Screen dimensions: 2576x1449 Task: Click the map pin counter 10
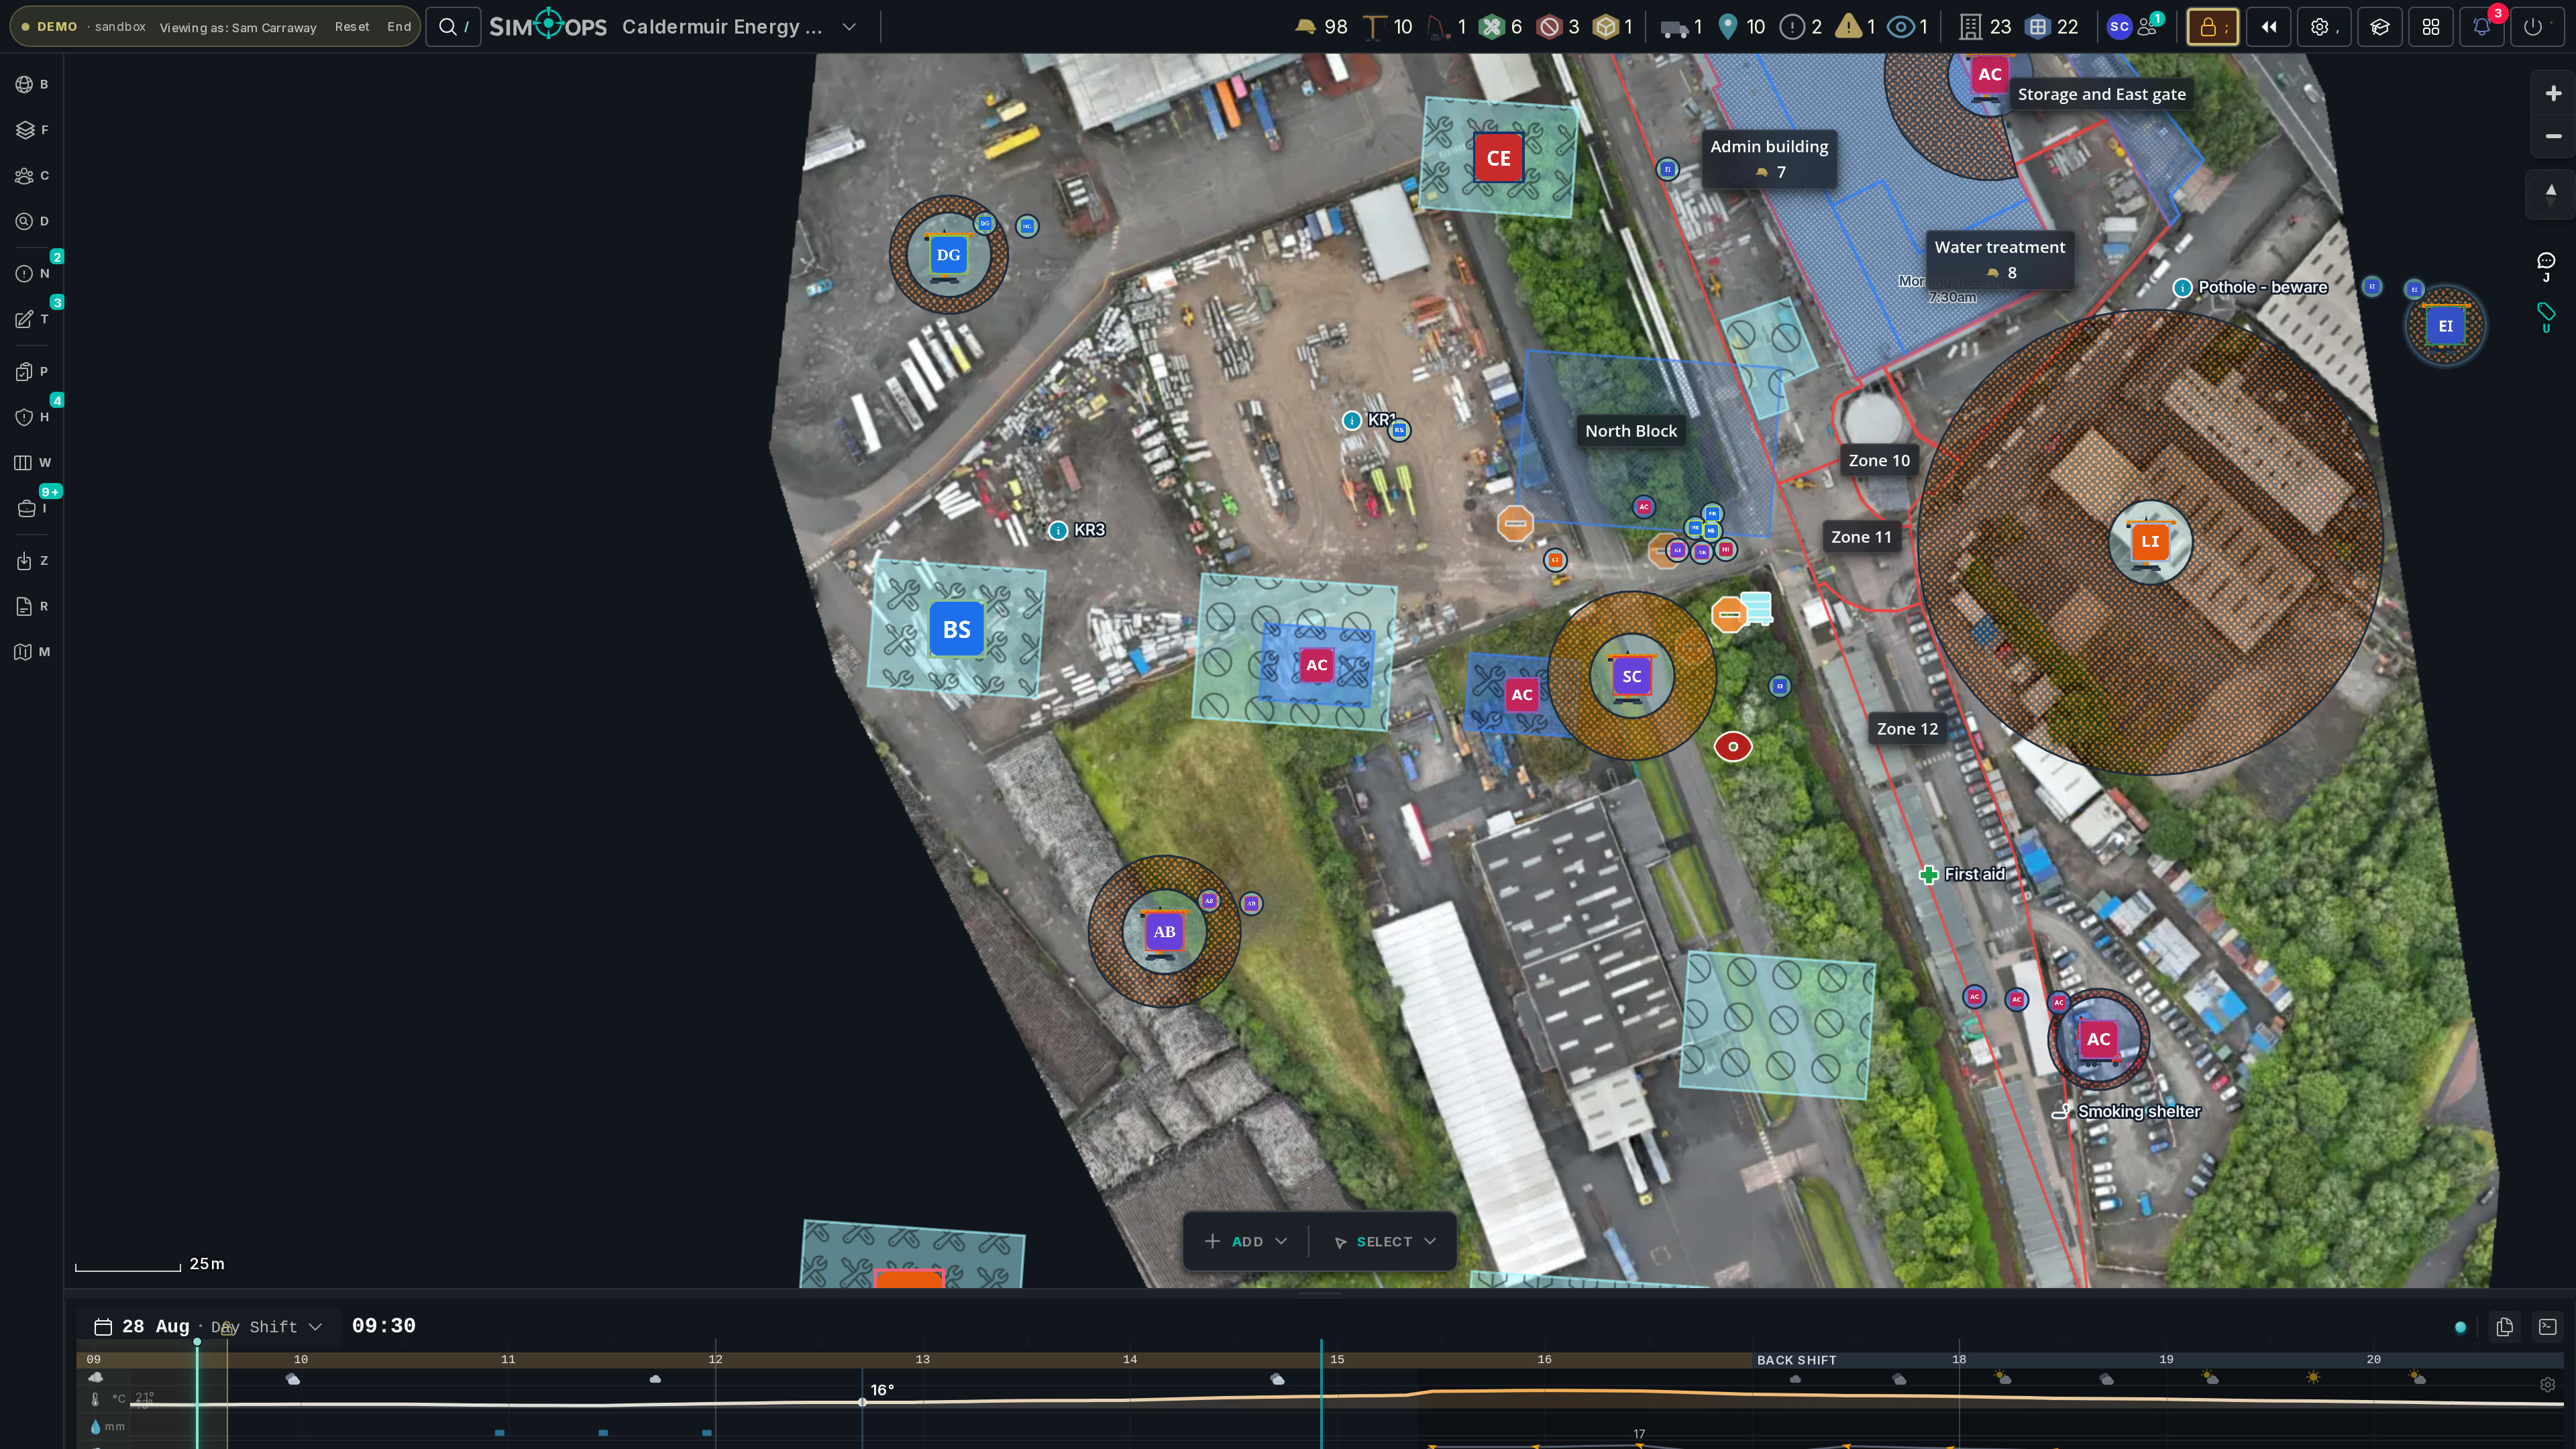click(x=1742, y=27)
